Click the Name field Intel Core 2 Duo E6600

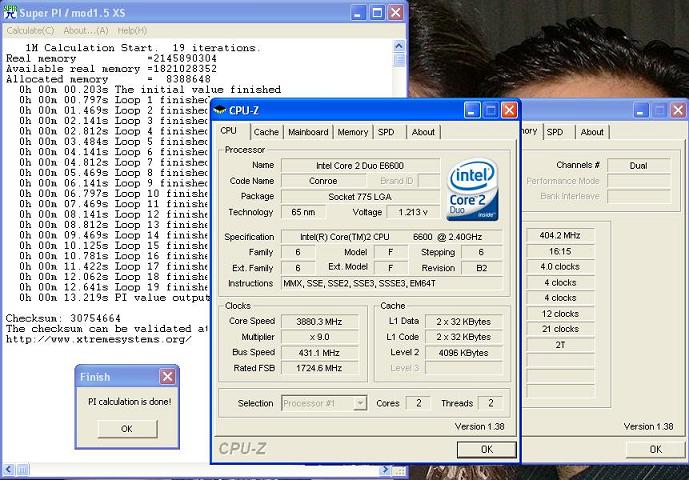click(360, 165)
